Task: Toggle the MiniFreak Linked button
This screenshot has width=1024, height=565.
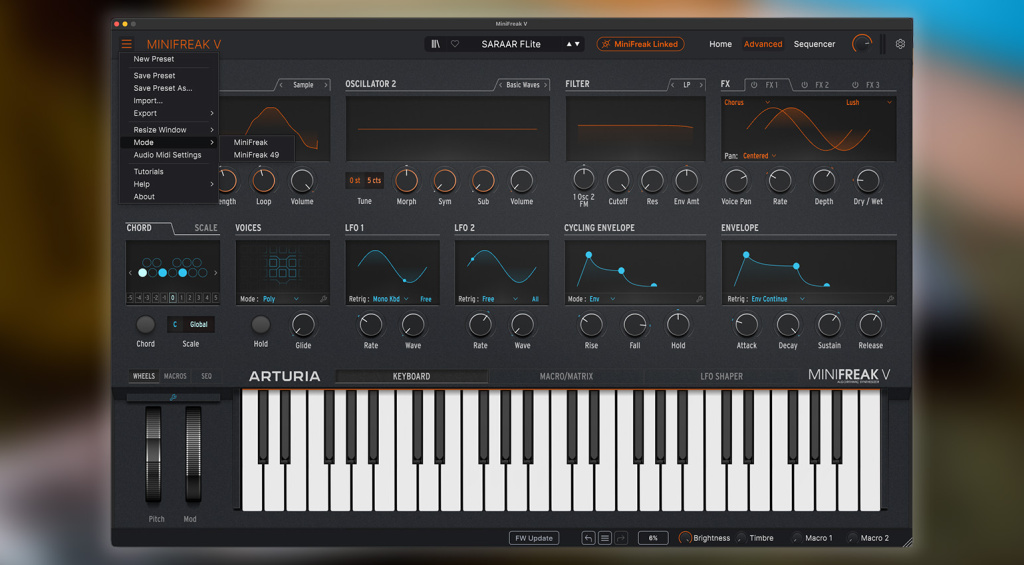Action: tap(640, 44)
